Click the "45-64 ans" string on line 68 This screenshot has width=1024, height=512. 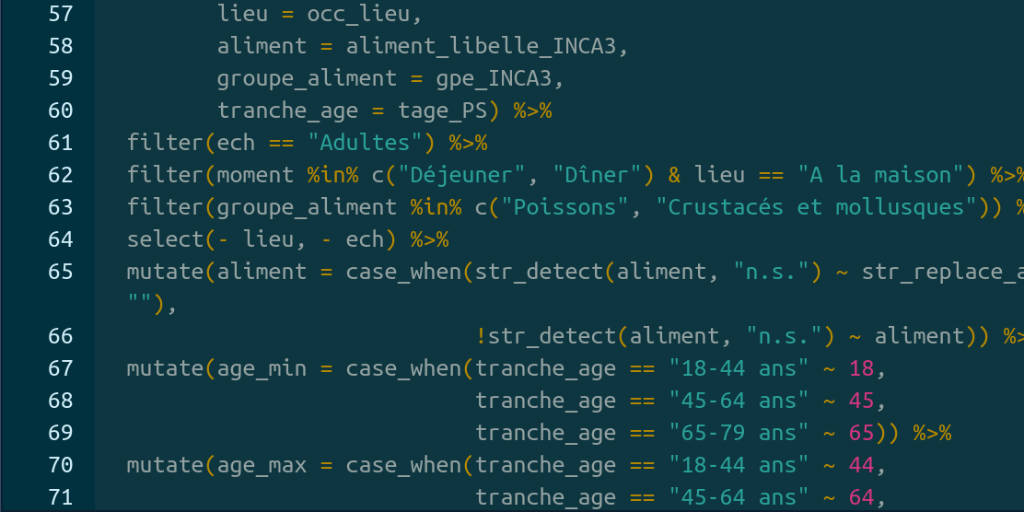pyautogui.click(x=739, y=401)
